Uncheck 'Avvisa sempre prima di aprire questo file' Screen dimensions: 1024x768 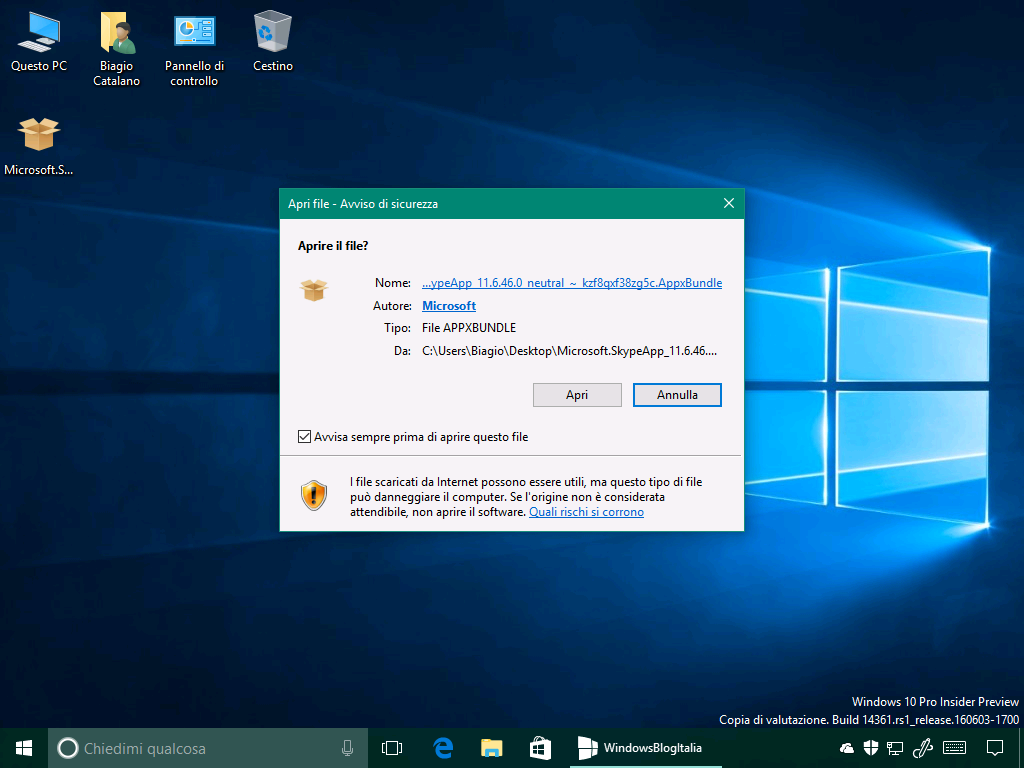tap(304, 437)
